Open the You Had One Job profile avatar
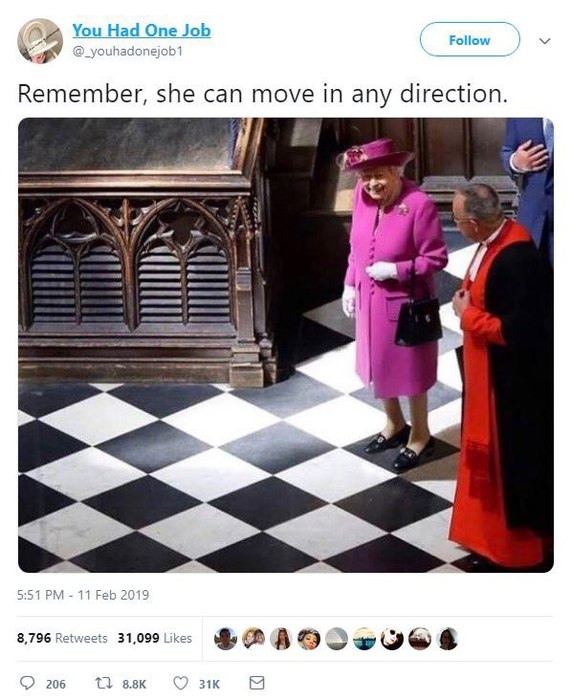The height and width of the screenshot is (700, 571). pyautogui.click(x=40, y=41)
